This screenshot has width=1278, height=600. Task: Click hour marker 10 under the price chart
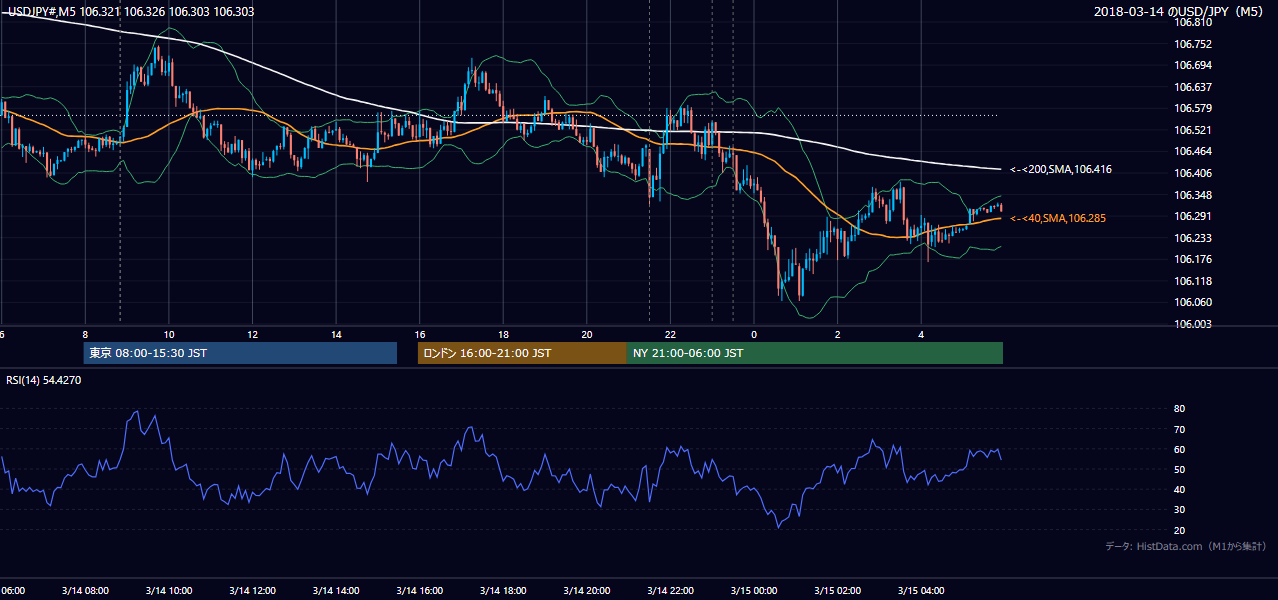tap(169, 335)
